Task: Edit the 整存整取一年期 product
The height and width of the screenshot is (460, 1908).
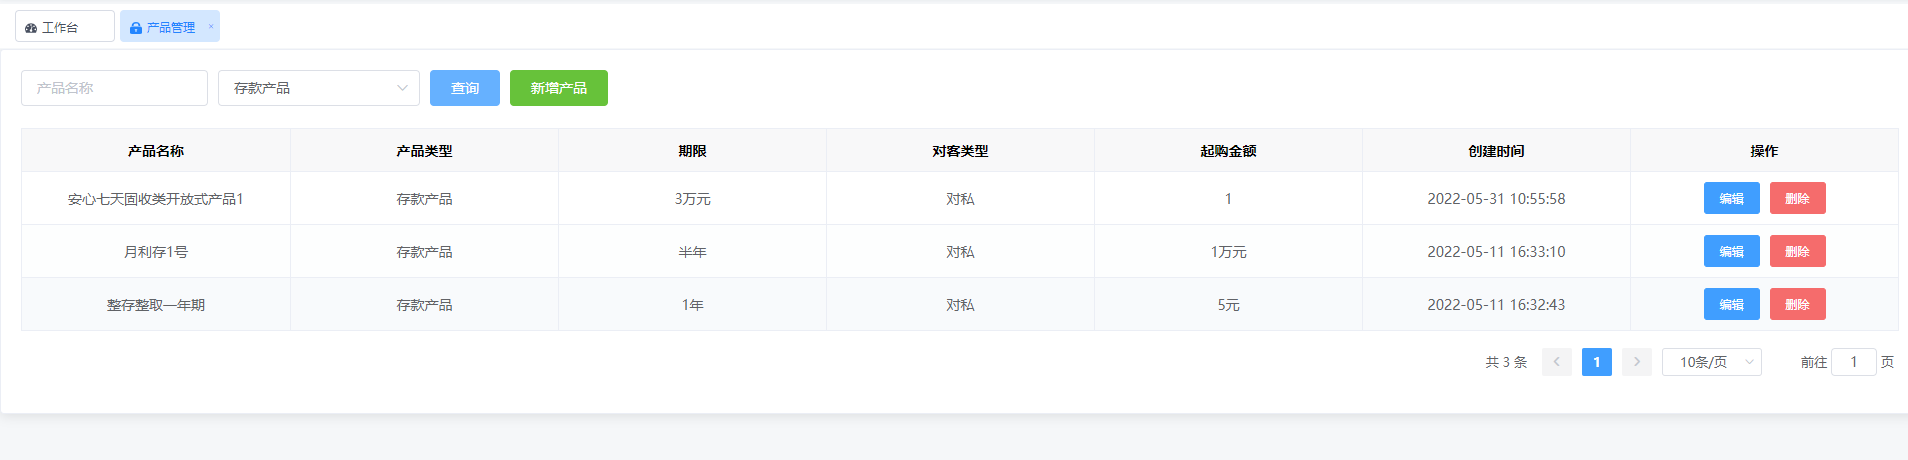Action: [x=1732, y=304]
